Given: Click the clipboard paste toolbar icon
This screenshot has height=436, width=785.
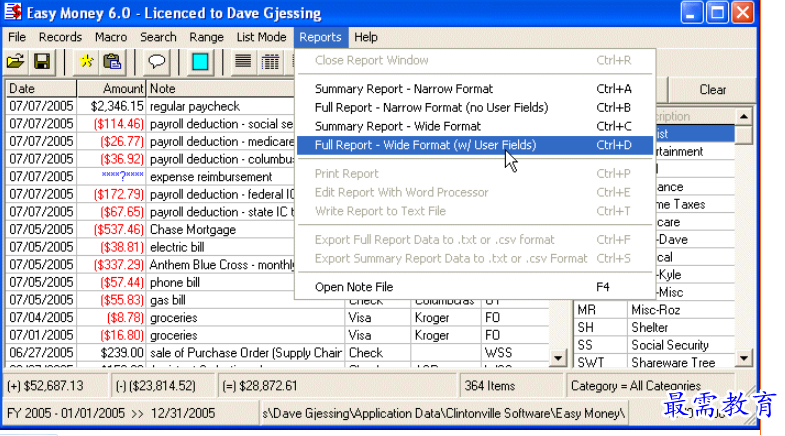Looking at the screenshot, I should (x=112, y=62).
